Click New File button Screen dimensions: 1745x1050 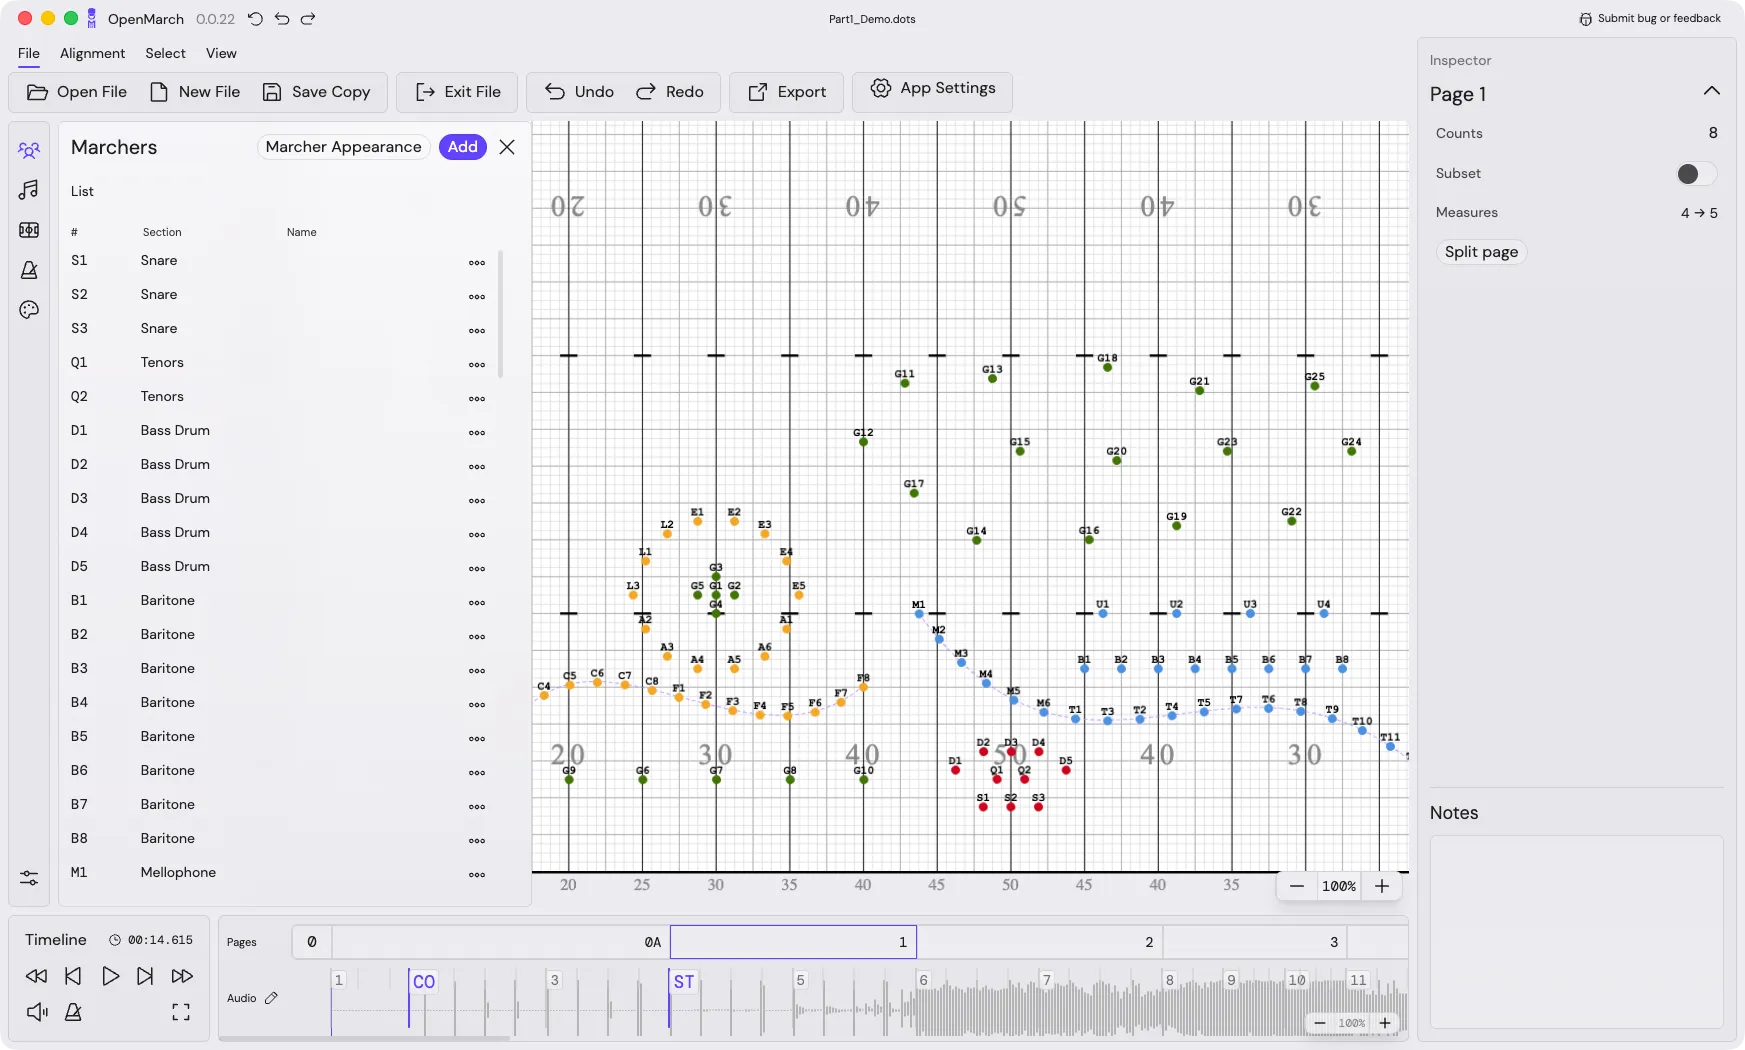[x=195, y=92]
